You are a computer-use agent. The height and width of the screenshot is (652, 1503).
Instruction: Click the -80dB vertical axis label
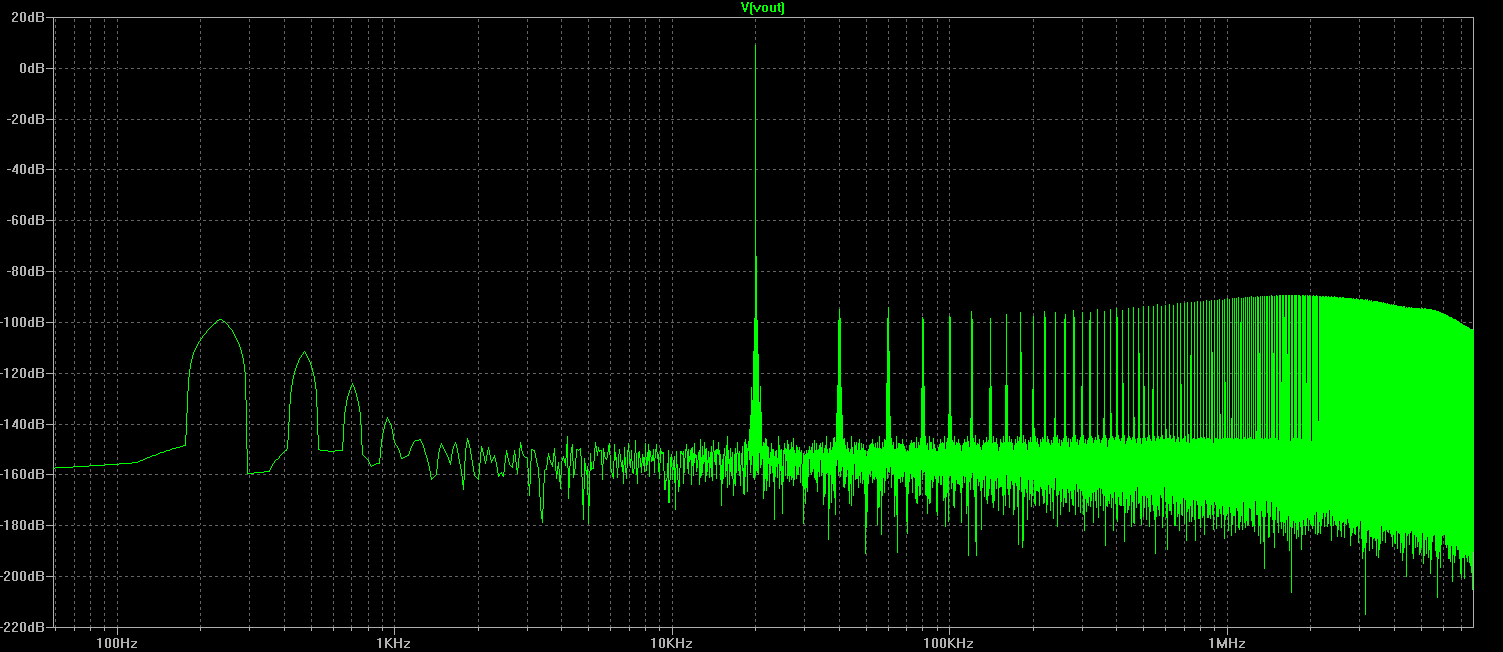27,271
